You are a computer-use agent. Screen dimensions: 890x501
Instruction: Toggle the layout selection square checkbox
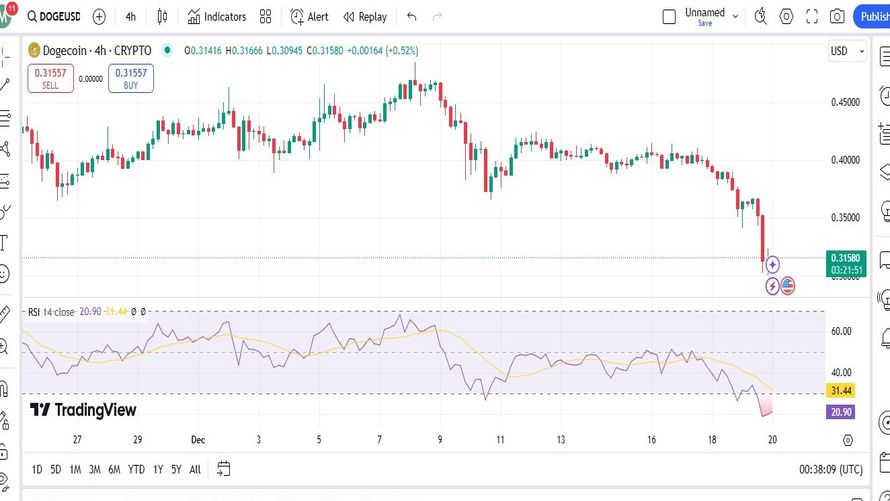[669, 16]
